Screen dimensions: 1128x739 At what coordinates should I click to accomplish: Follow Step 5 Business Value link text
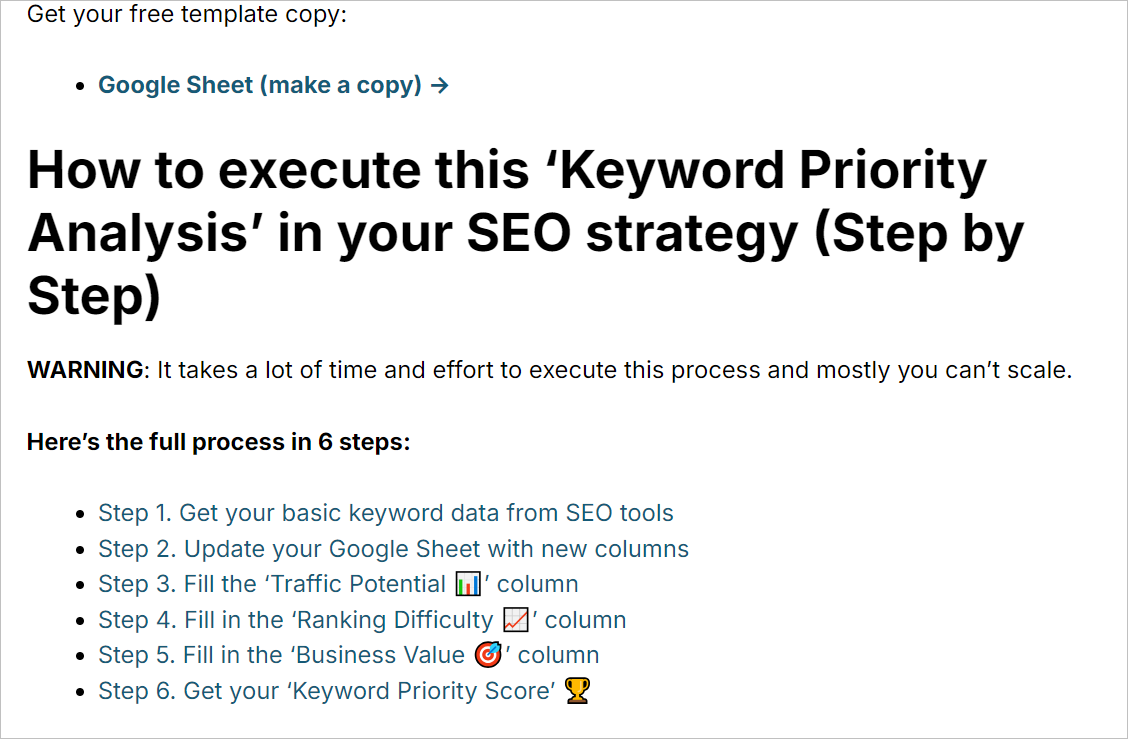(348, 656)
